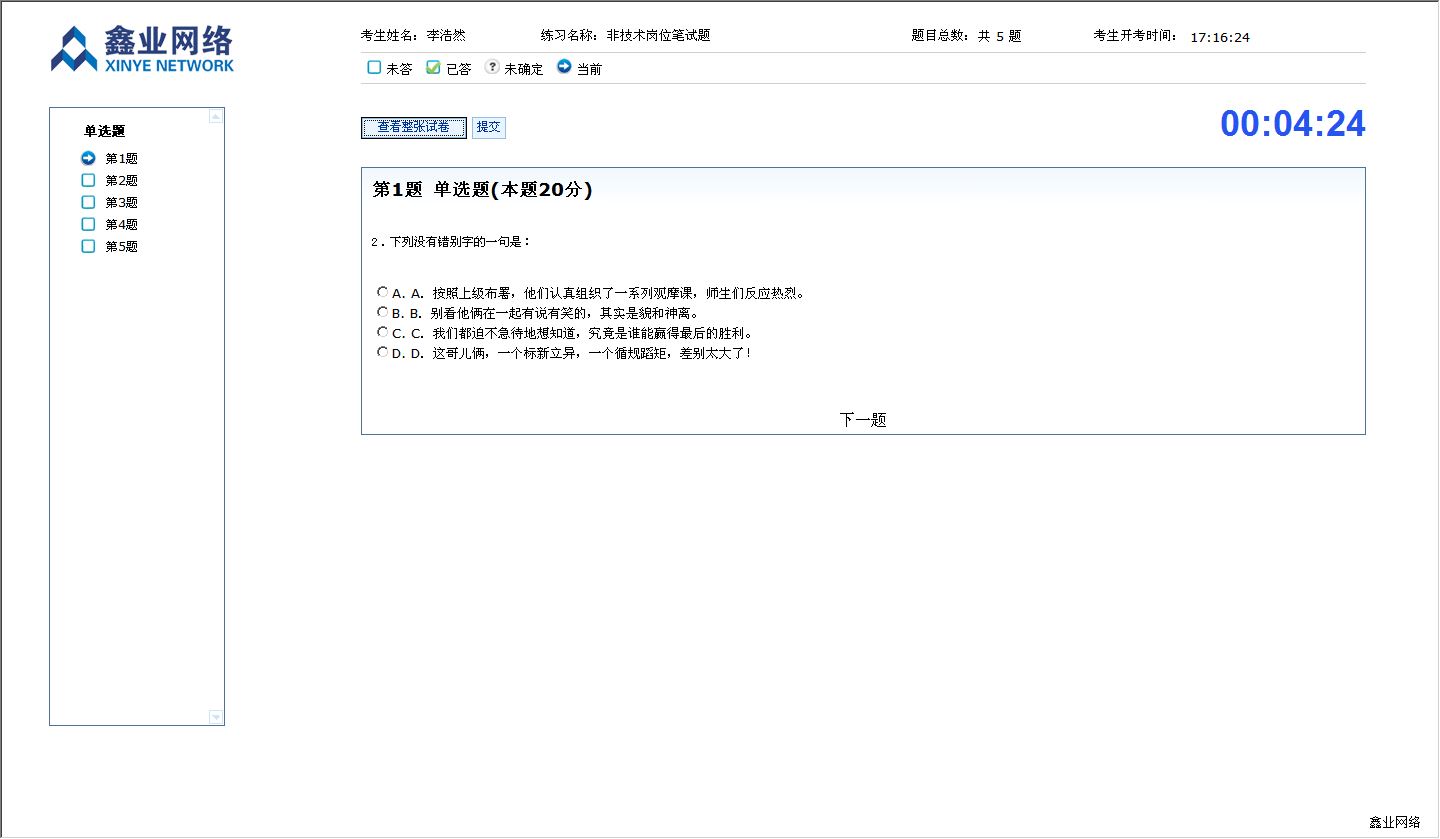Go to next question via 下一题
1440x839 pixels.
click(863, 420)
